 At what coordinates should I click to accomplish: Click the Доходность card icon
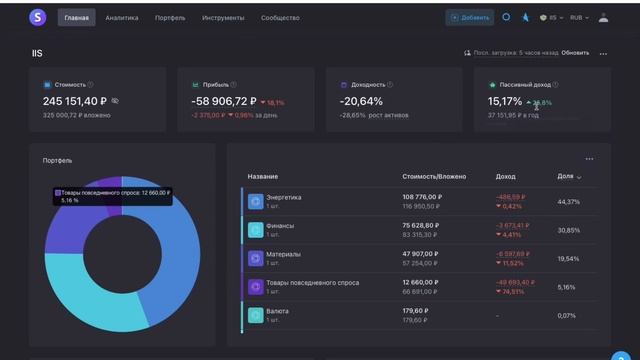coord(344,85)
